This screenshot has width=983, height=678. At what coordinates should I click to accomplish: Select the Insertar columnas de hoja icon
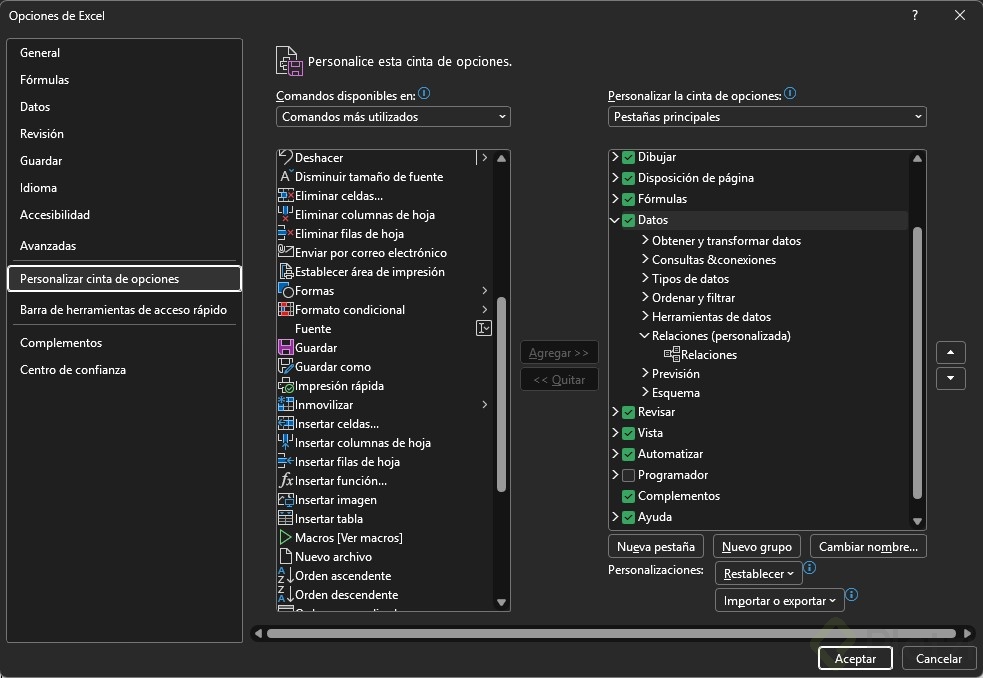point(286,442)
